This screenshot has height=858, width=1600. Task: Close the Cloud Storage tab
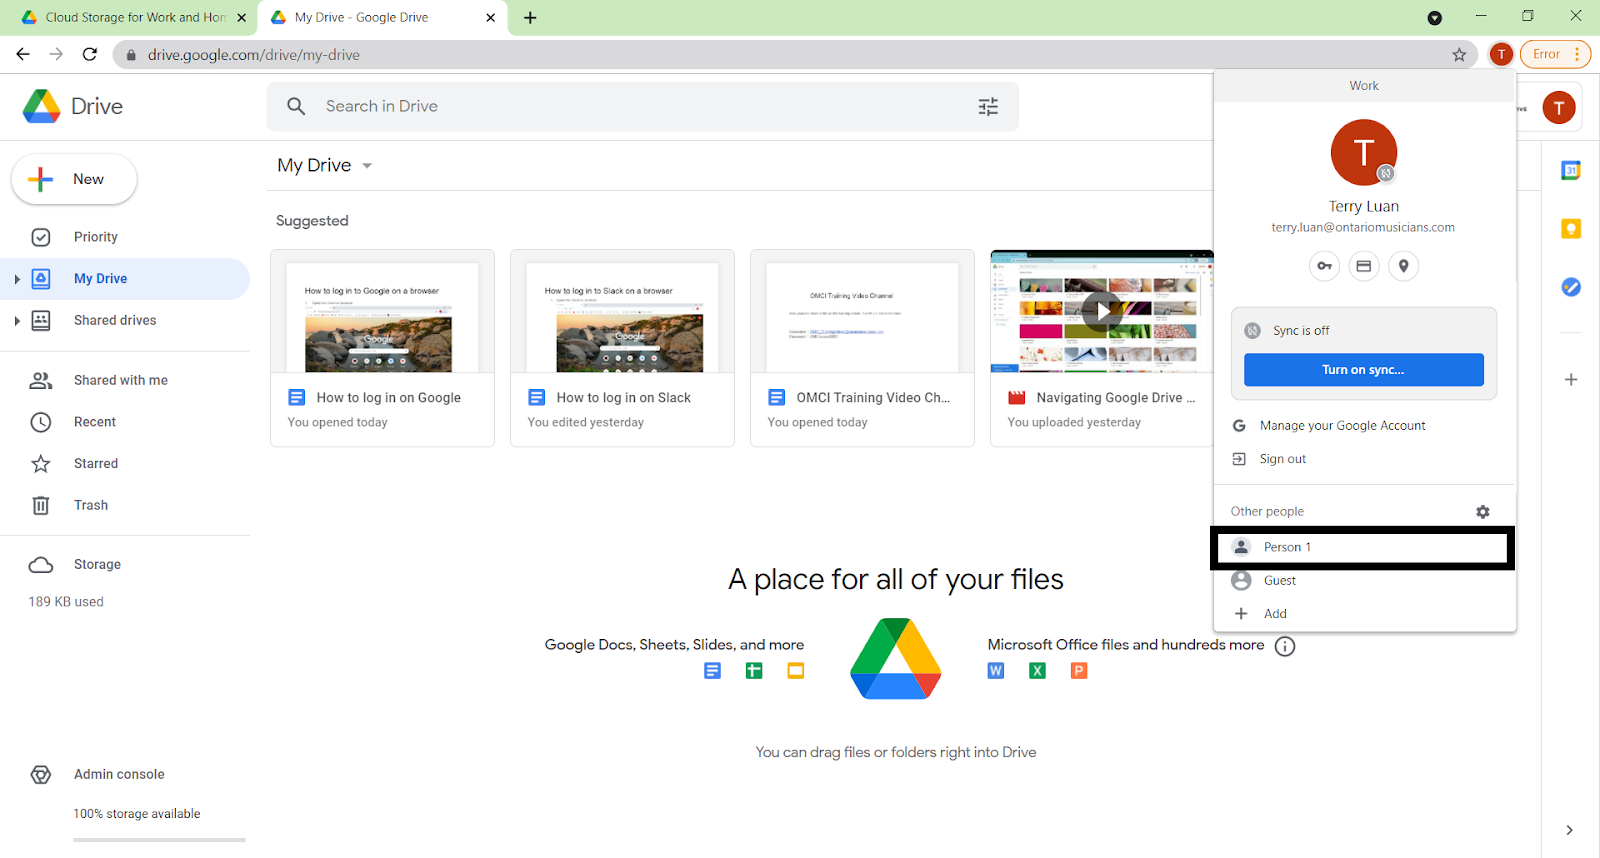click(241, 18)
